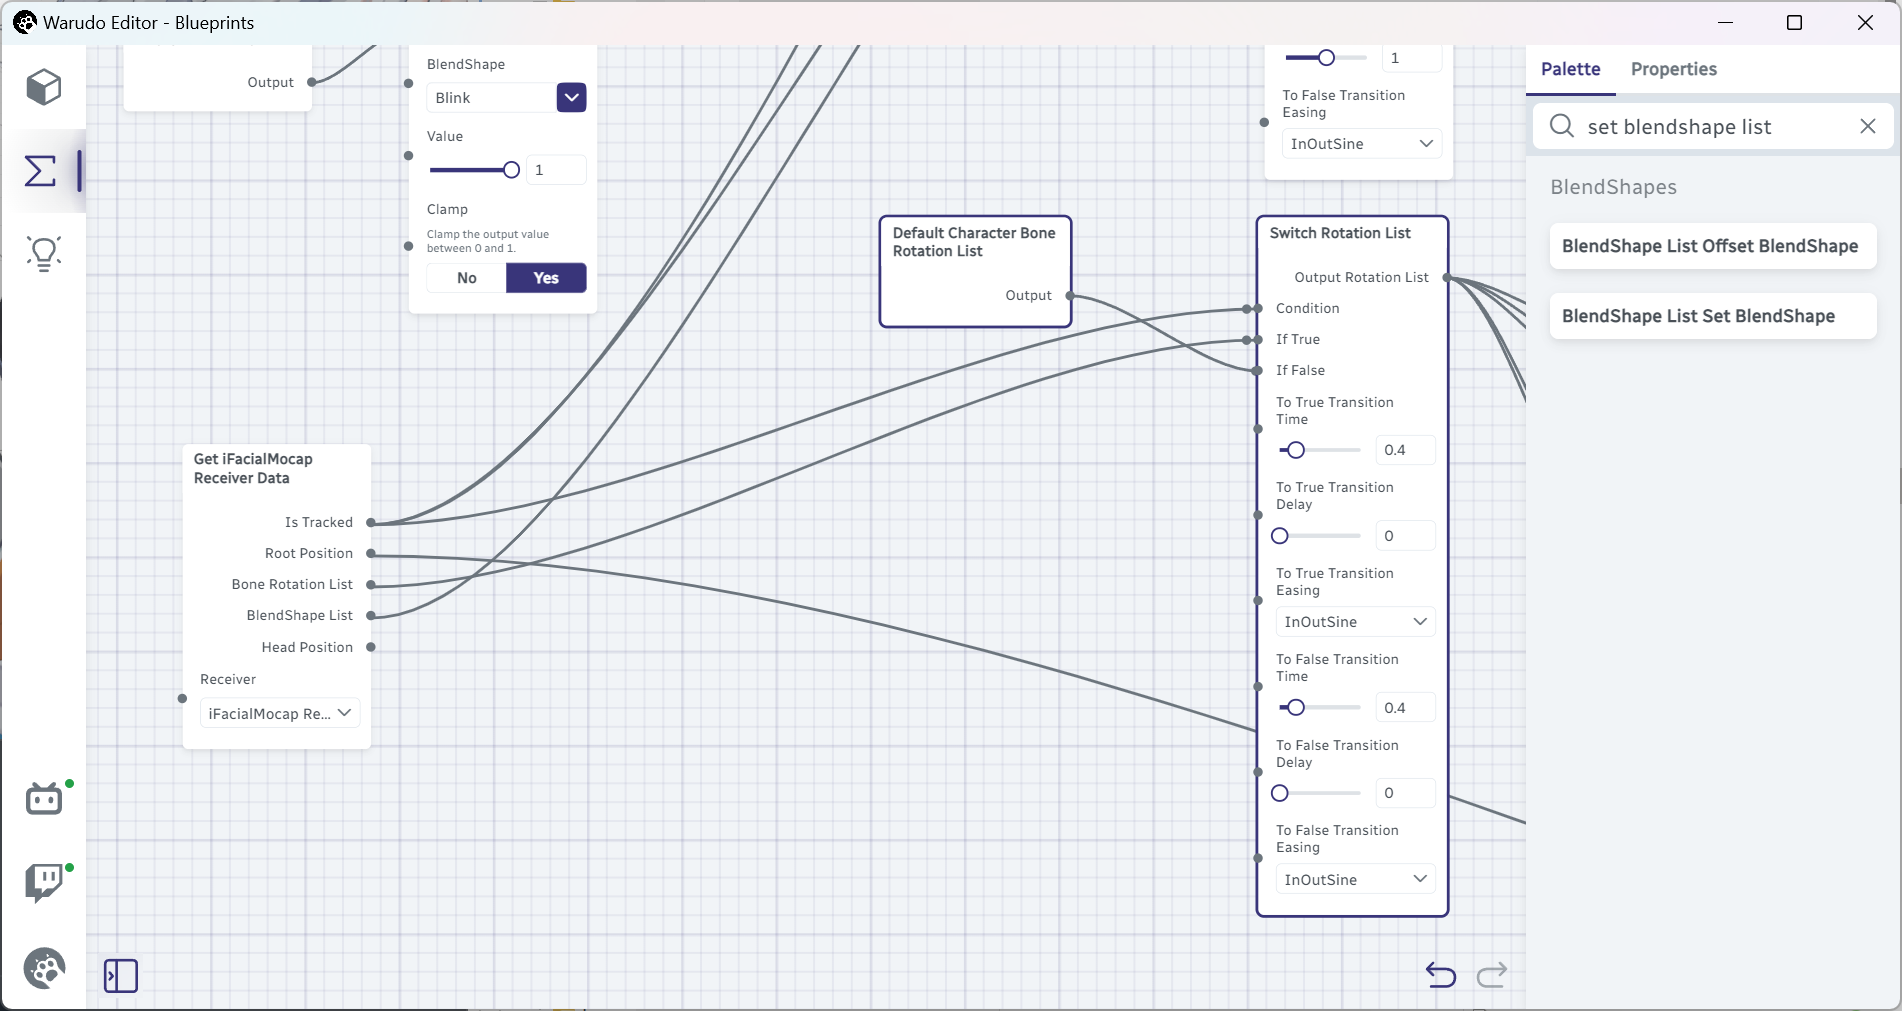Viewport: 1902px width, 1011px height.
Task: Adjust To False Transition Time slider
Action: tap(1320, 707)
